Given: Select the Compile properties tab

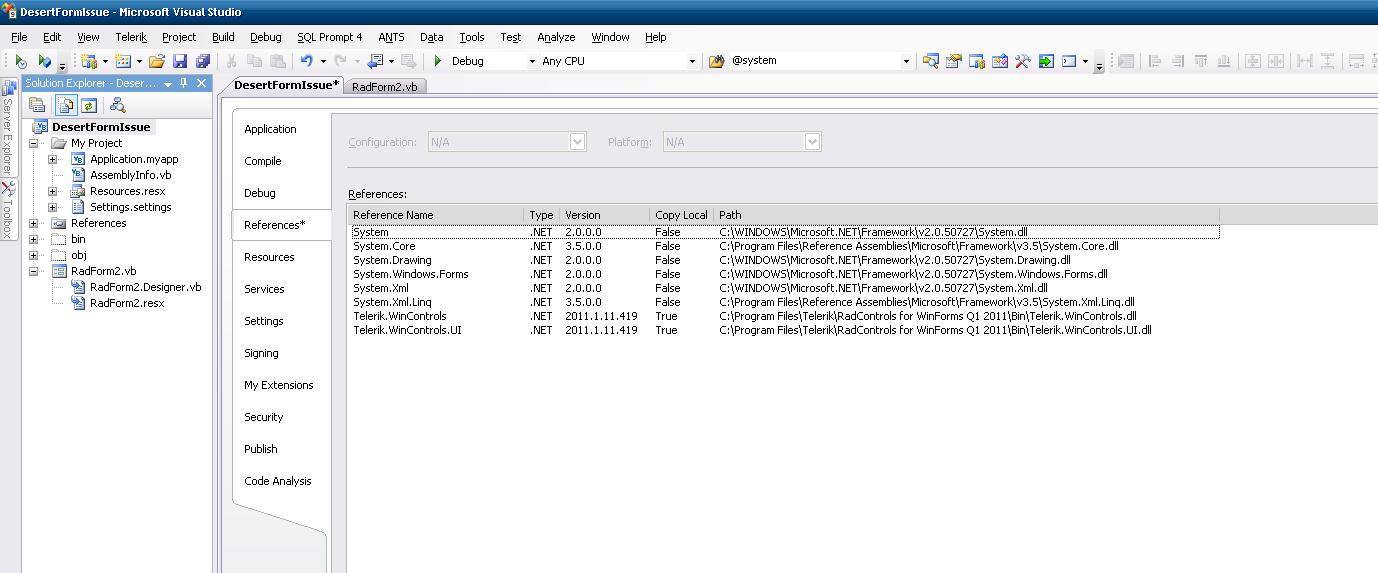Looking at the screenshot, I should tap(263, 161).
